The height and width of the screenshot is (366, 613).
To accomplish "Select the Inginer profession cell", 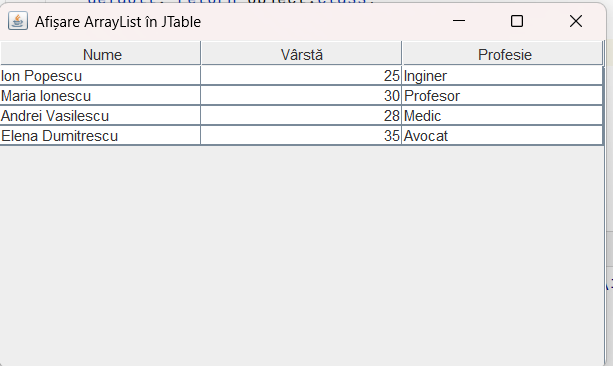I will click(x=502, y=75).
